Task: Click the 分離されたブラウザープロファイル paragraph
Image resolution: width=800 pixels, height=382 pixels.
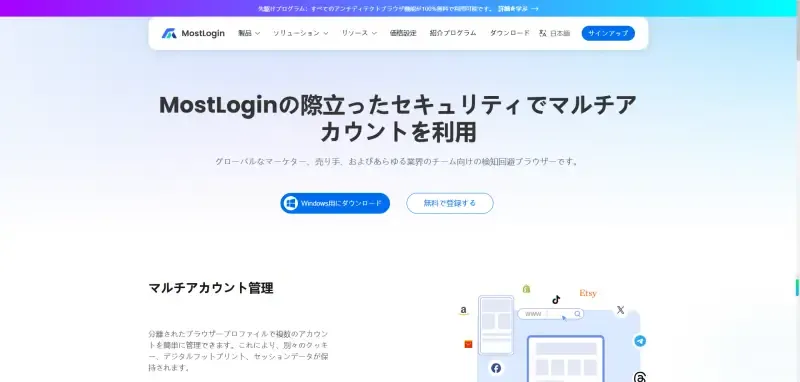Action: click(238, 351)
